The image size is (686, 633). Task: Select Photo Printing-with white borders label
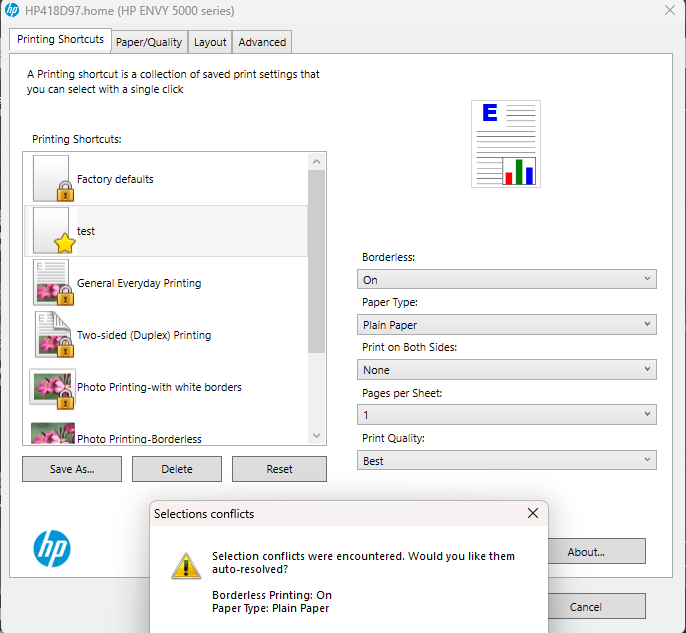[159, 387]
